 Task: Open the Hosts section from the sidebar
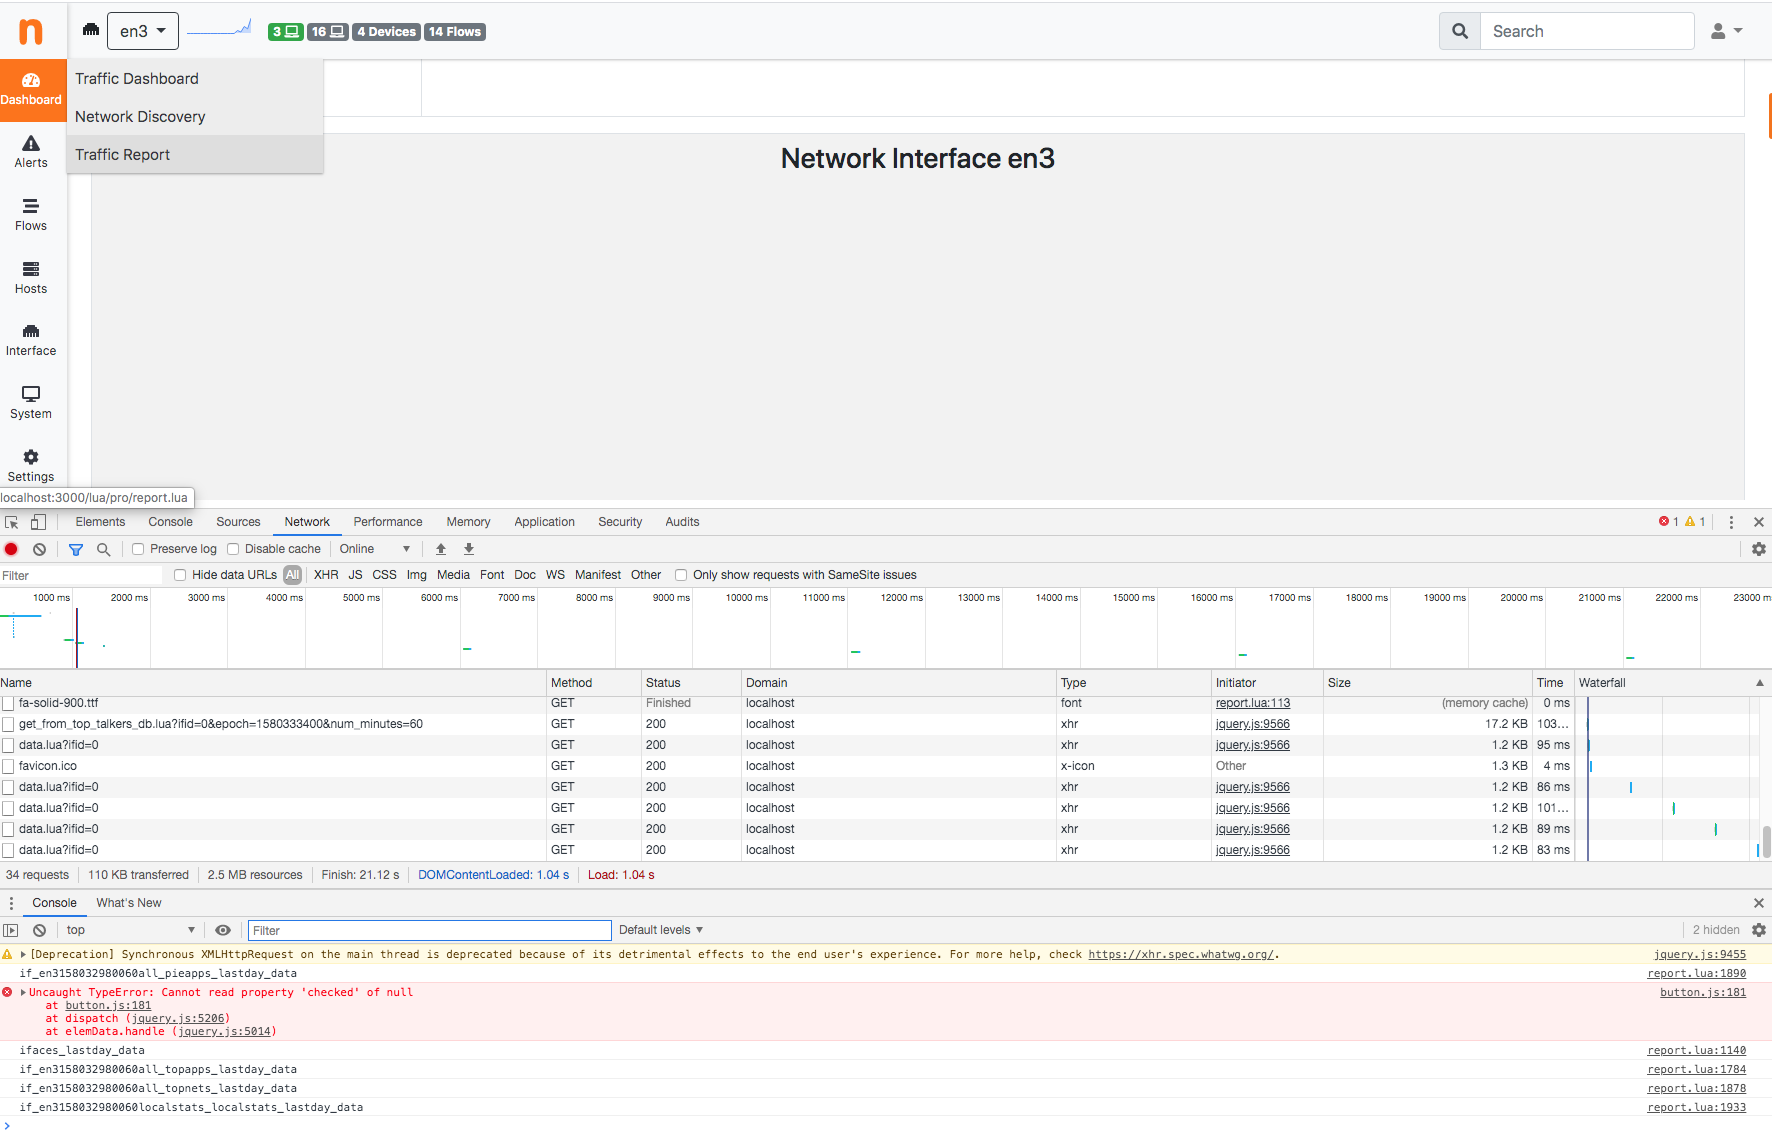point(30,276)
